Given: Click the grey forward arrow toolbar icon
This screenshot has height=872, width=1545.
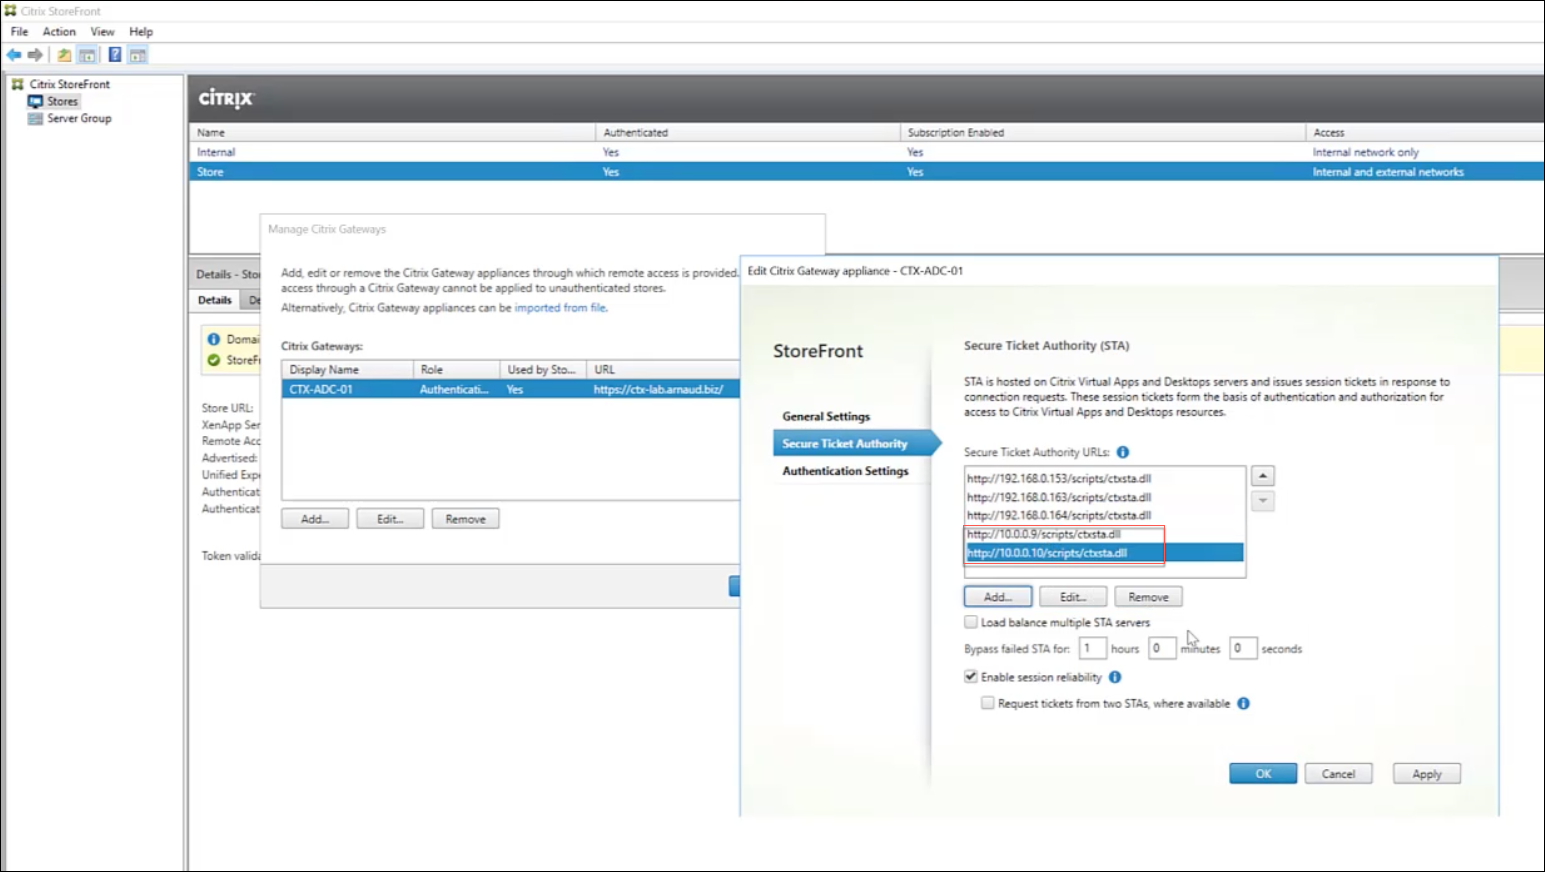Looking at the screenshot, I should point(35,55).
